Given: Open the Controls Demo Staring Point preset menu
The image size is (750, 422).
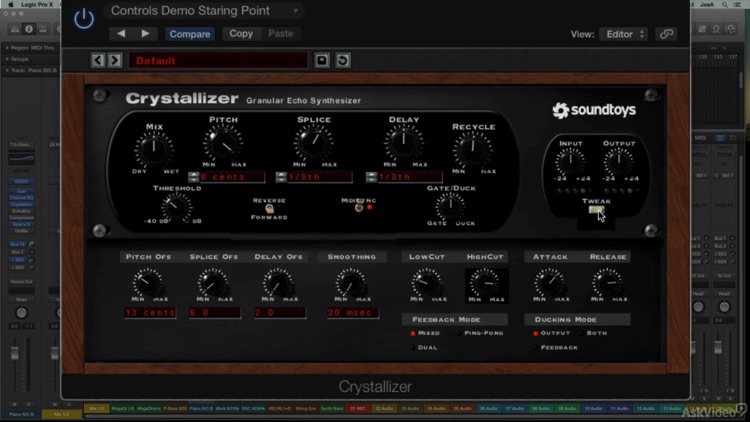Looking at the screenshot, I should tap(204, 11).
